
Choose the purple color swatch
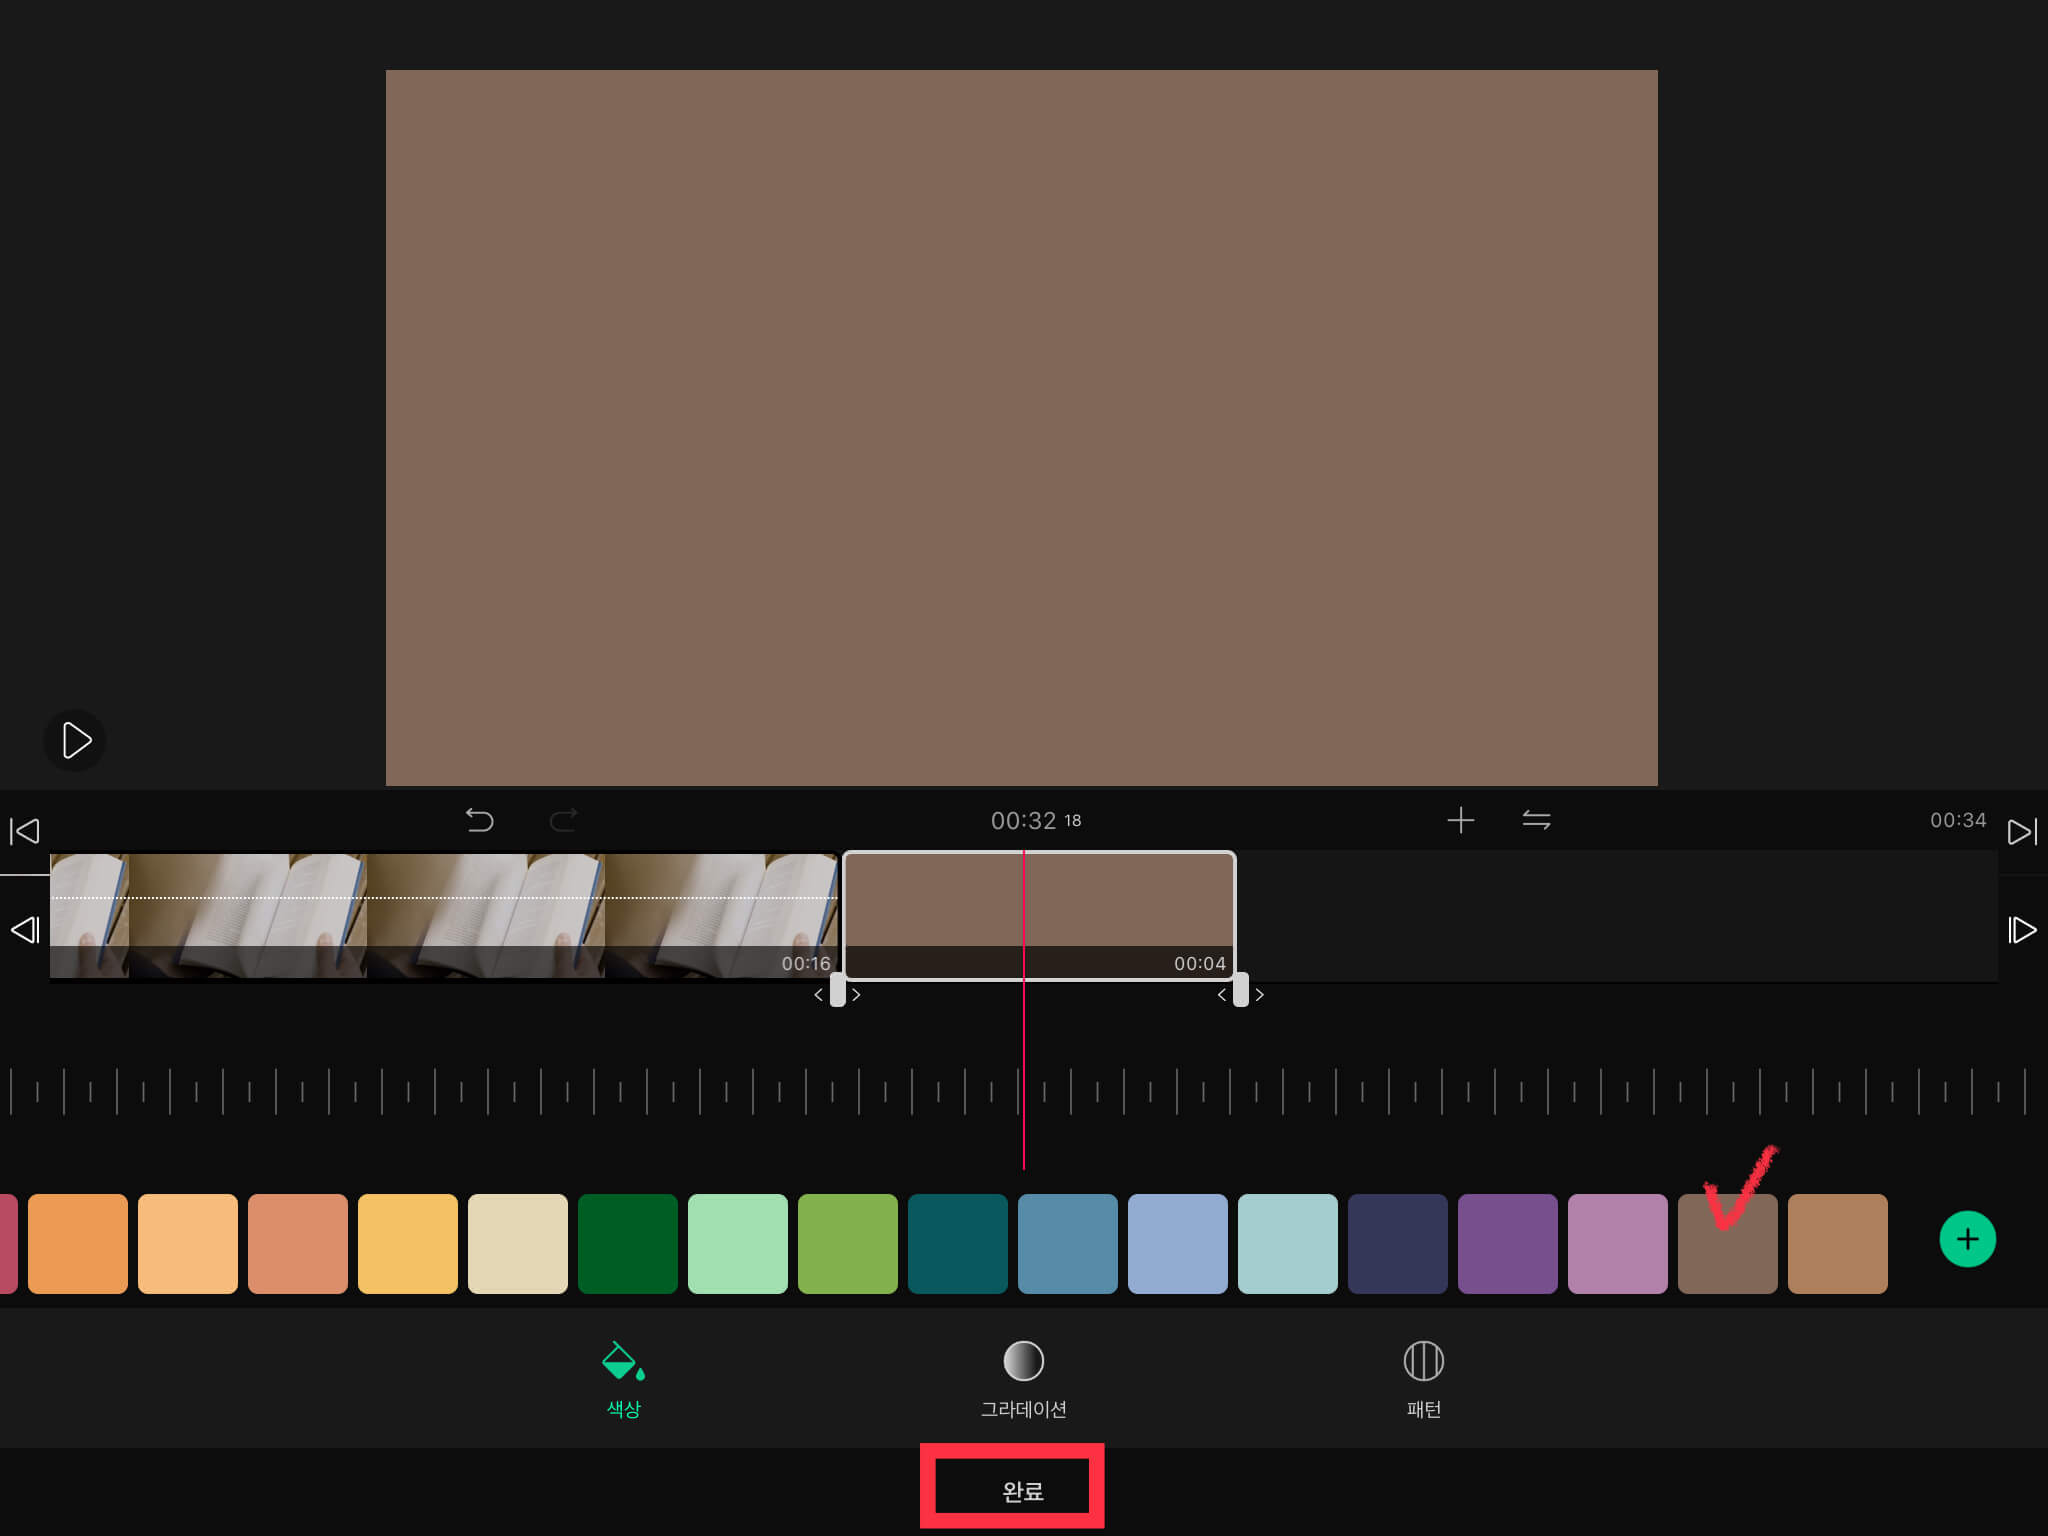point(1507,1243)
